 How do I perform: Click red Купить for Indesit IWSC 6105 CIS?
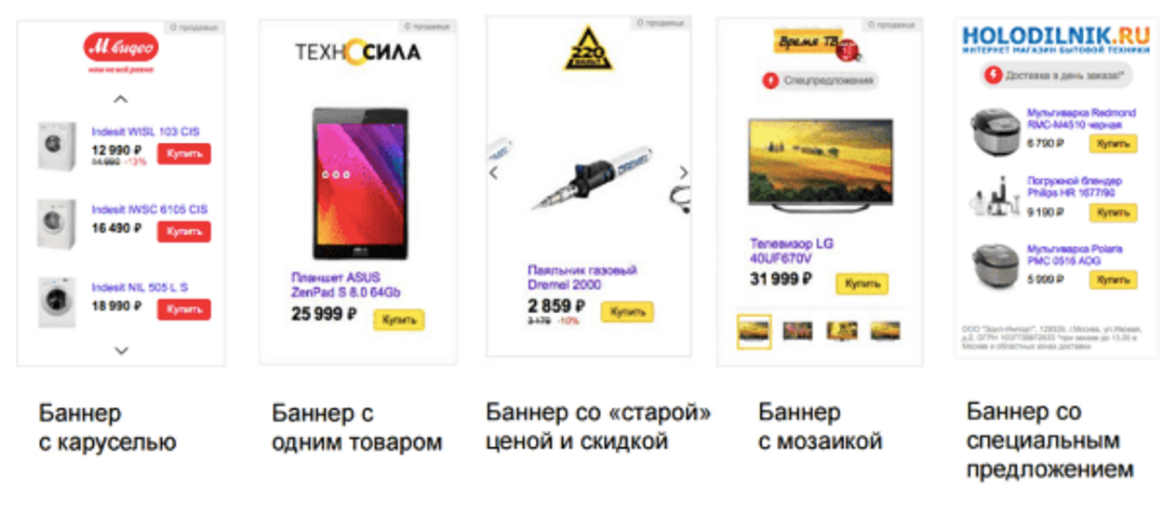click(184, 232)
